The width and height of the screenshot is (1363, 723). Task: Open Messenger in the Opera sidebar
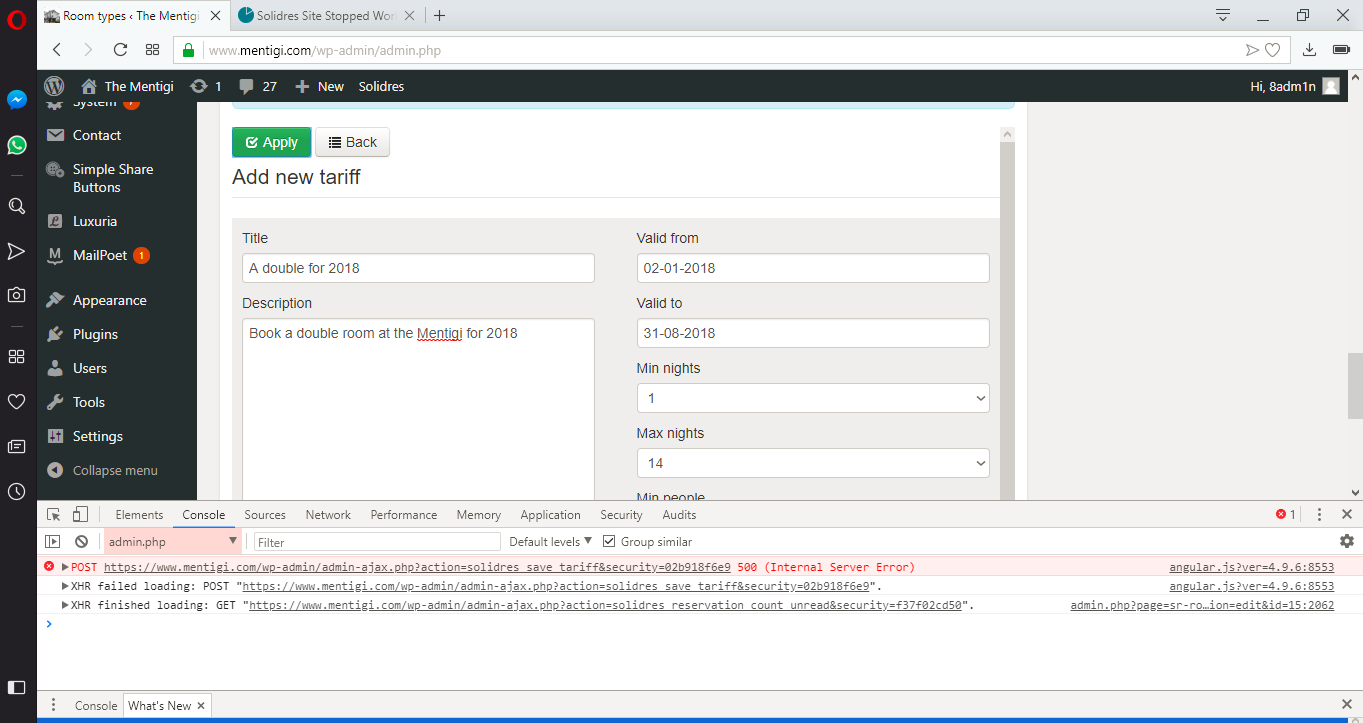click(x=17, y=100)
